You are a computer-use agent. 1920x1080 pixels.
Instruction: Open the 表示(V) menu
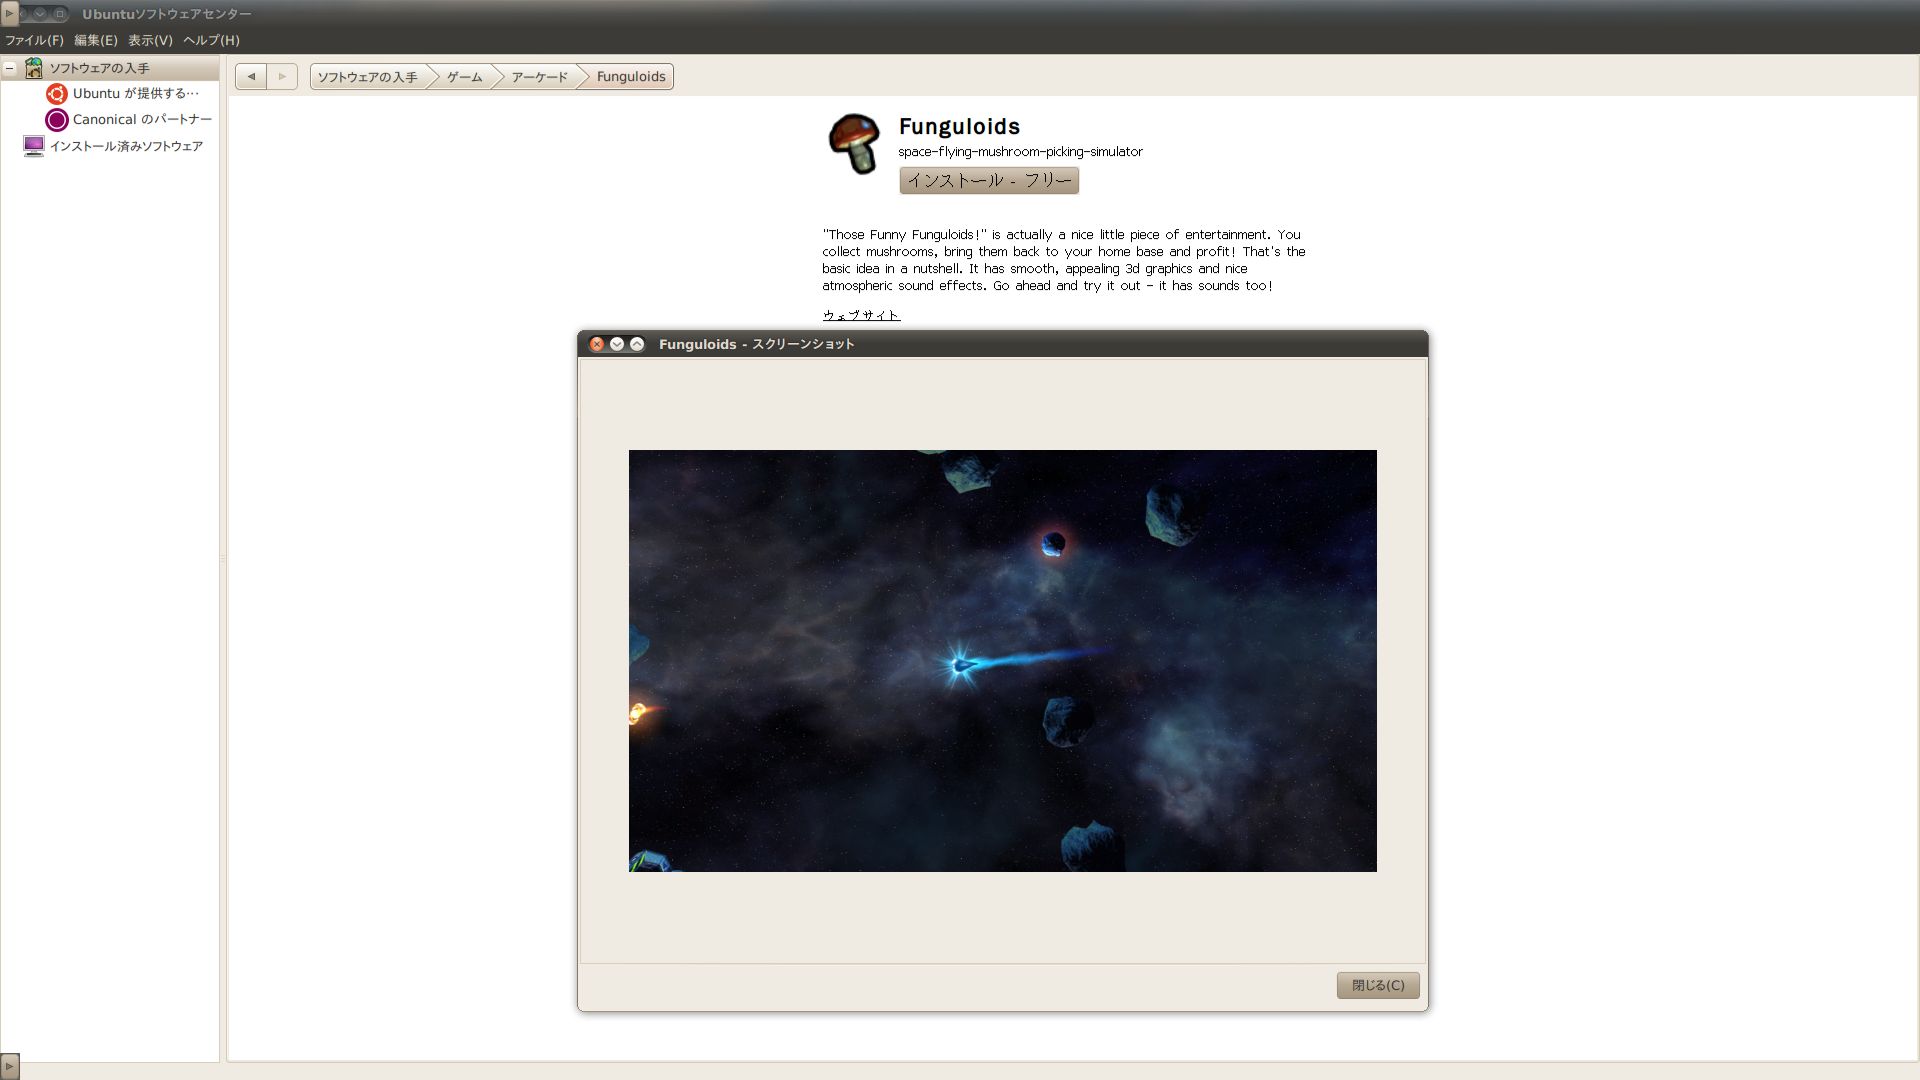pyautogui.click(x=150, y=40)
